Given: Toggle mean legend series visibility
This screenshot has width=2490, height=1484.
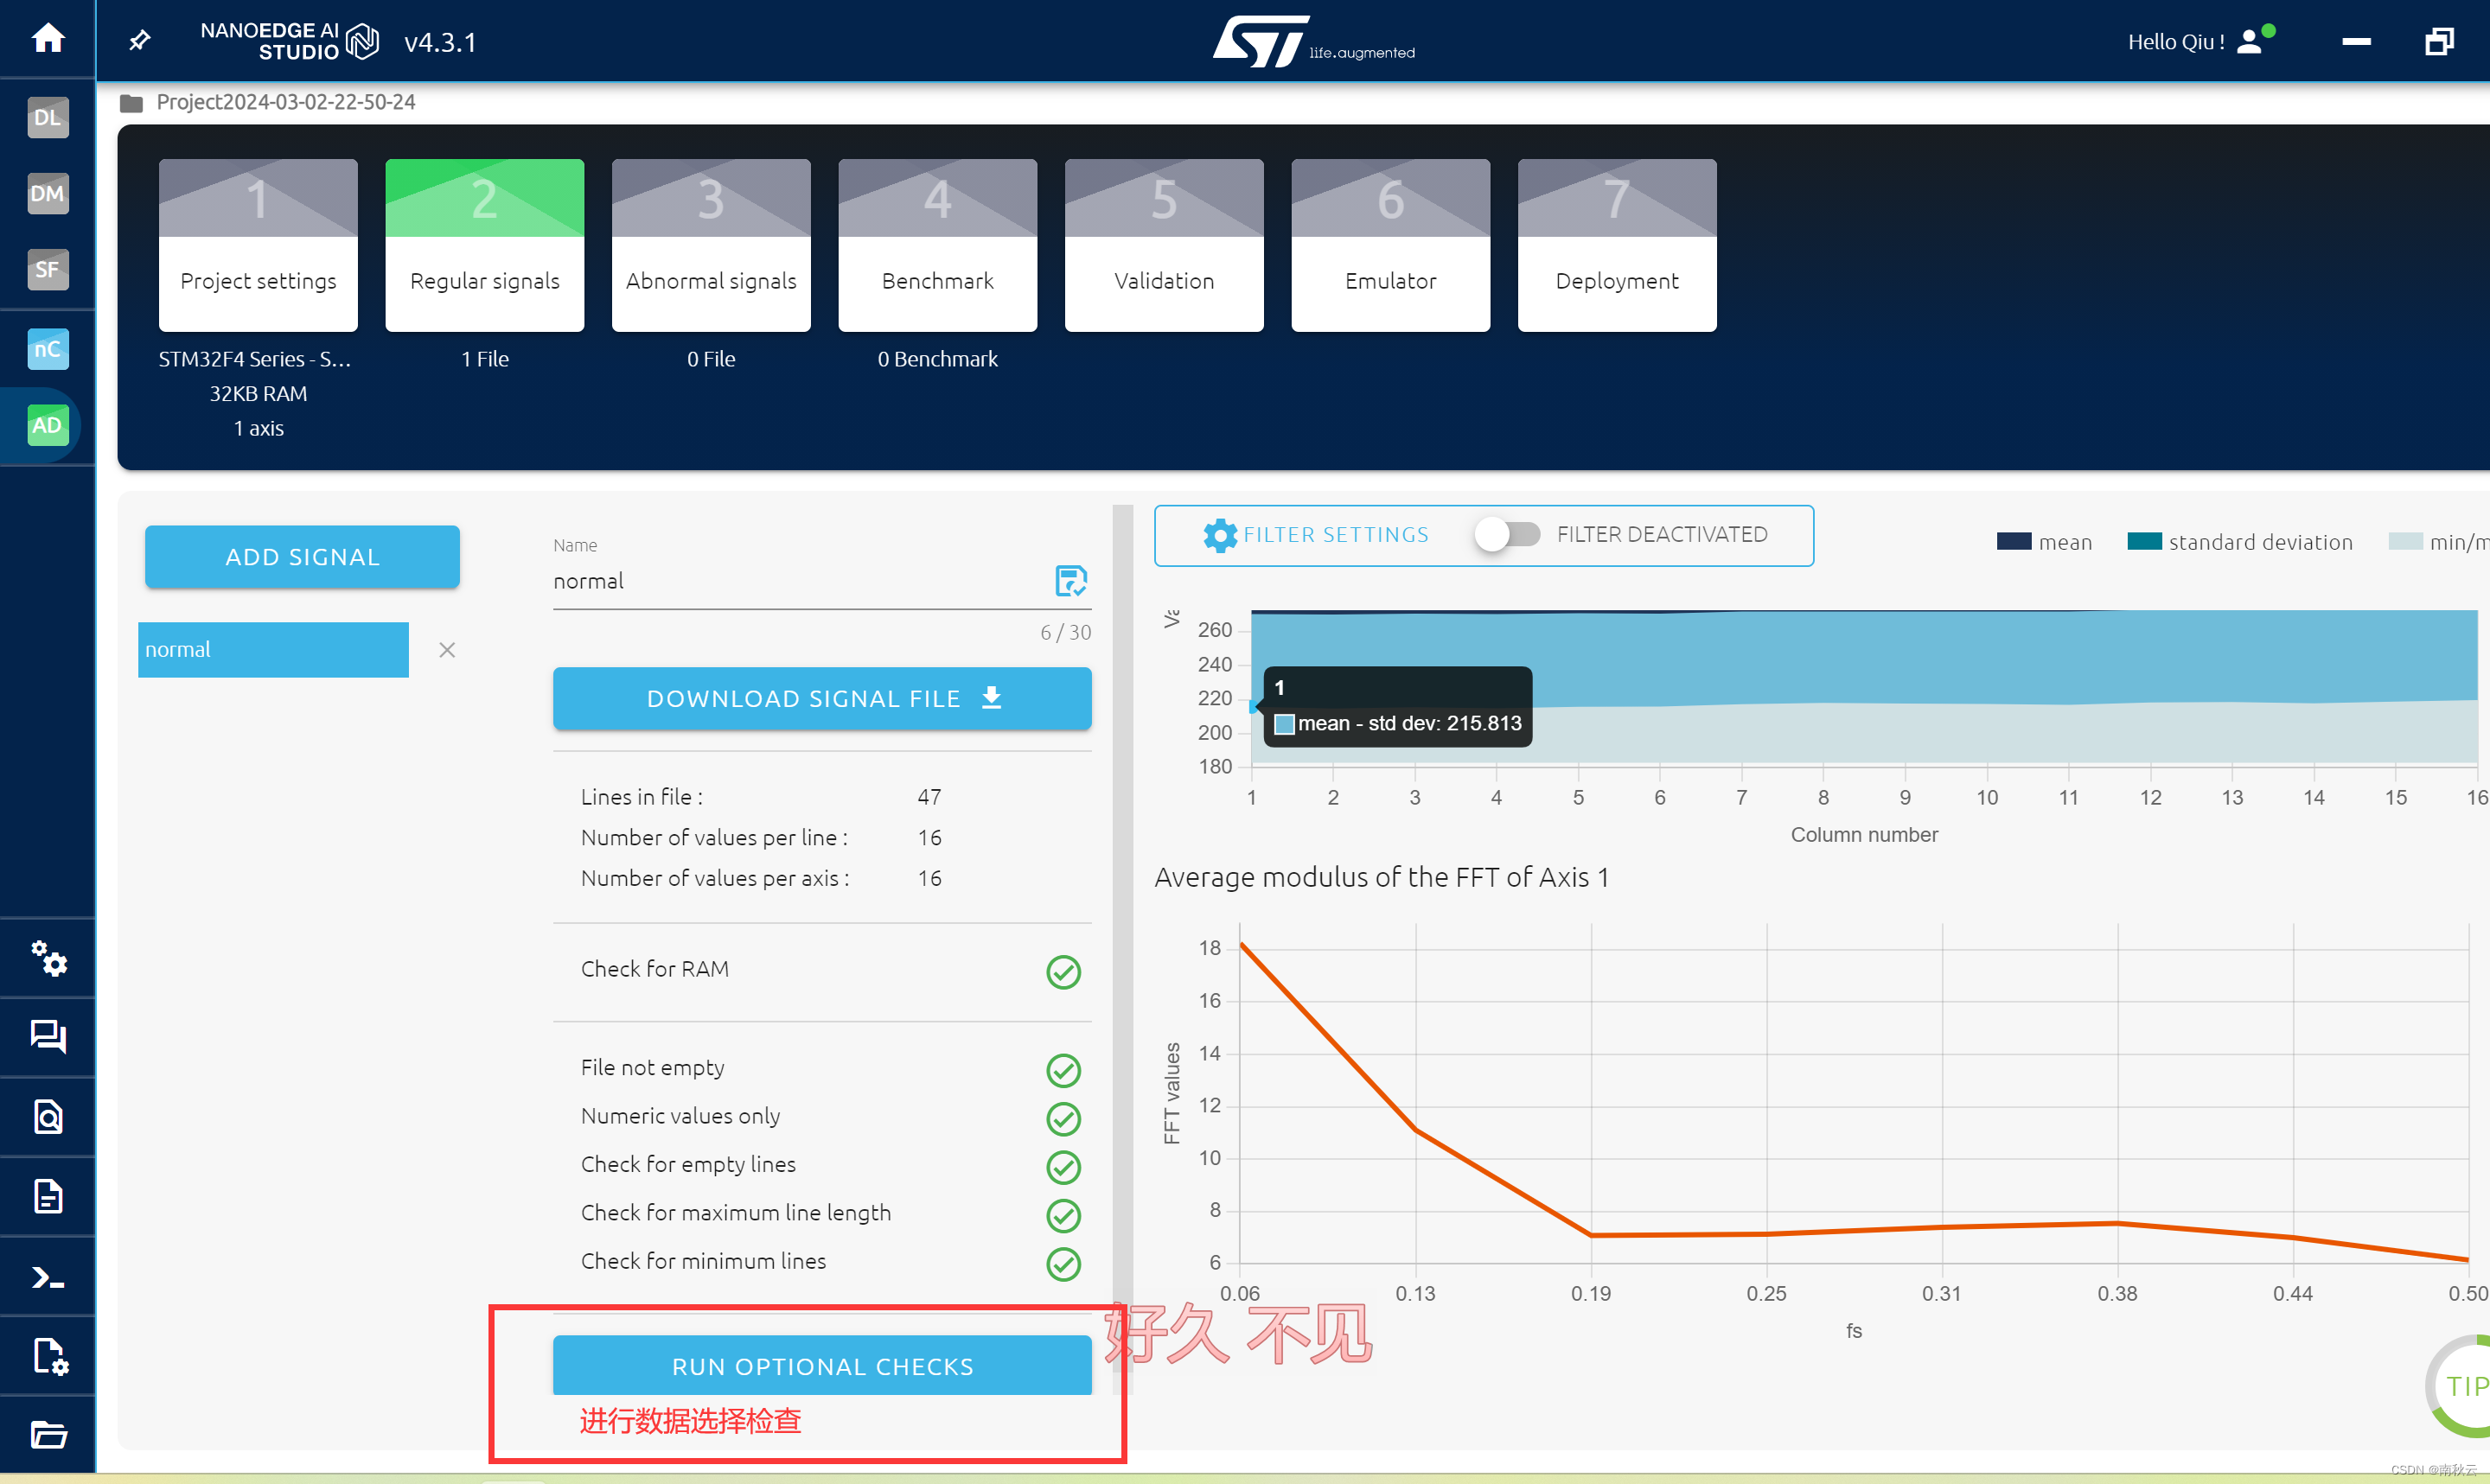Looking at the screenshot, I should (2043, 542).
